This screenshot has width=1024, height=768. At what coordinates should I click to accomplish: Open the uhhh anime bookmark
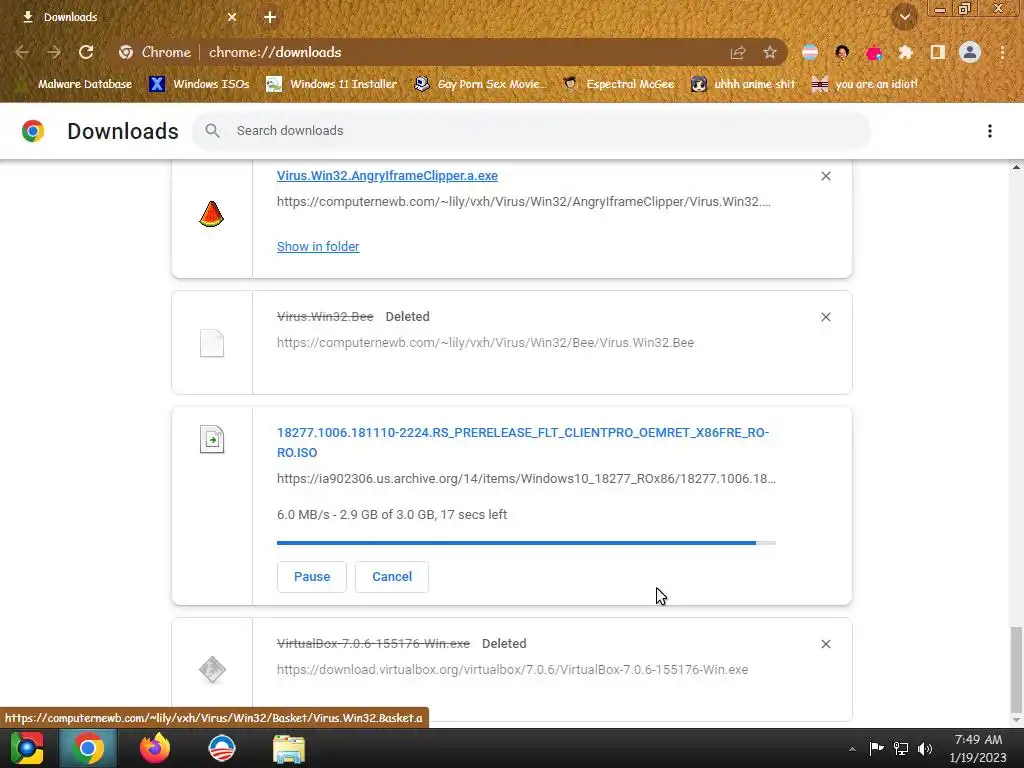[743, 84]
